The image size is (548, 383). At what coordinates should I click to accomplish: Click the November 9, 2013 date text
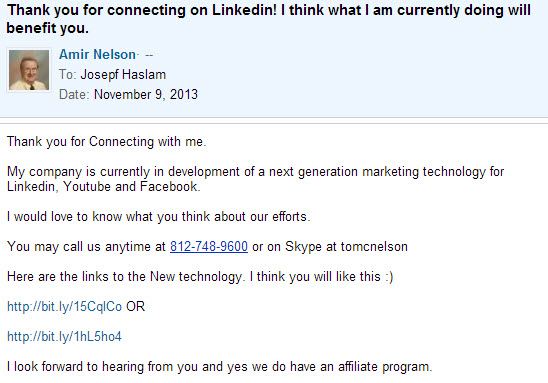point(146,95)
